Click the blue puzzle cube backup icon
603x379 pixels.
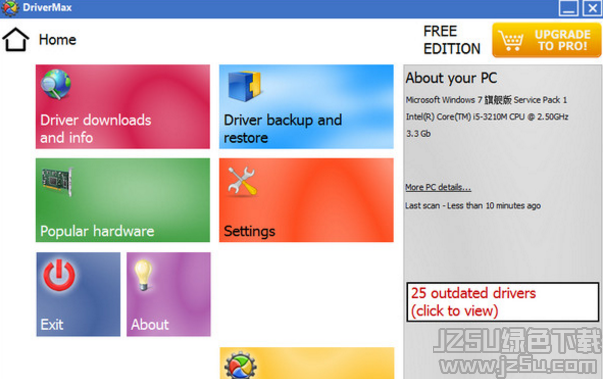(x=245, y=86)
